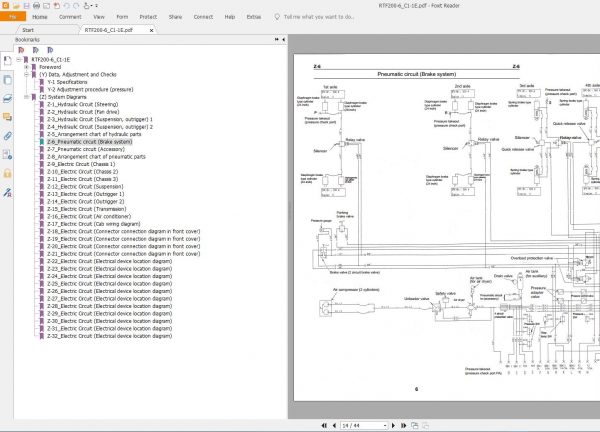Open the File menu button
The image size is (600, 432).
11,17
